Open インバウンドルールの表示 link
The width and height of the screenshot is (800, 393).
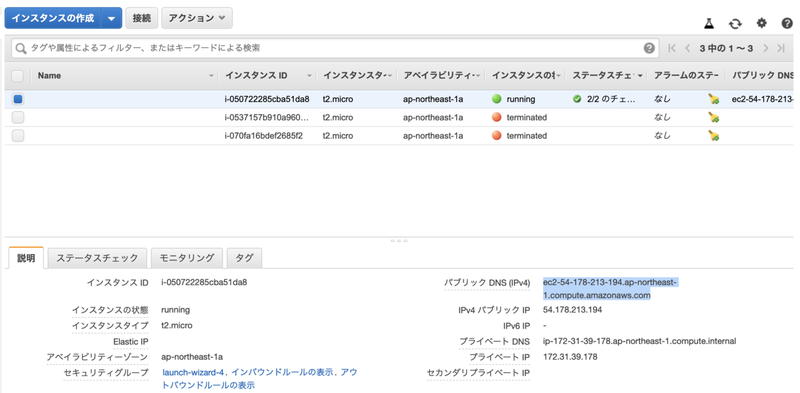(x=281, y=373)
